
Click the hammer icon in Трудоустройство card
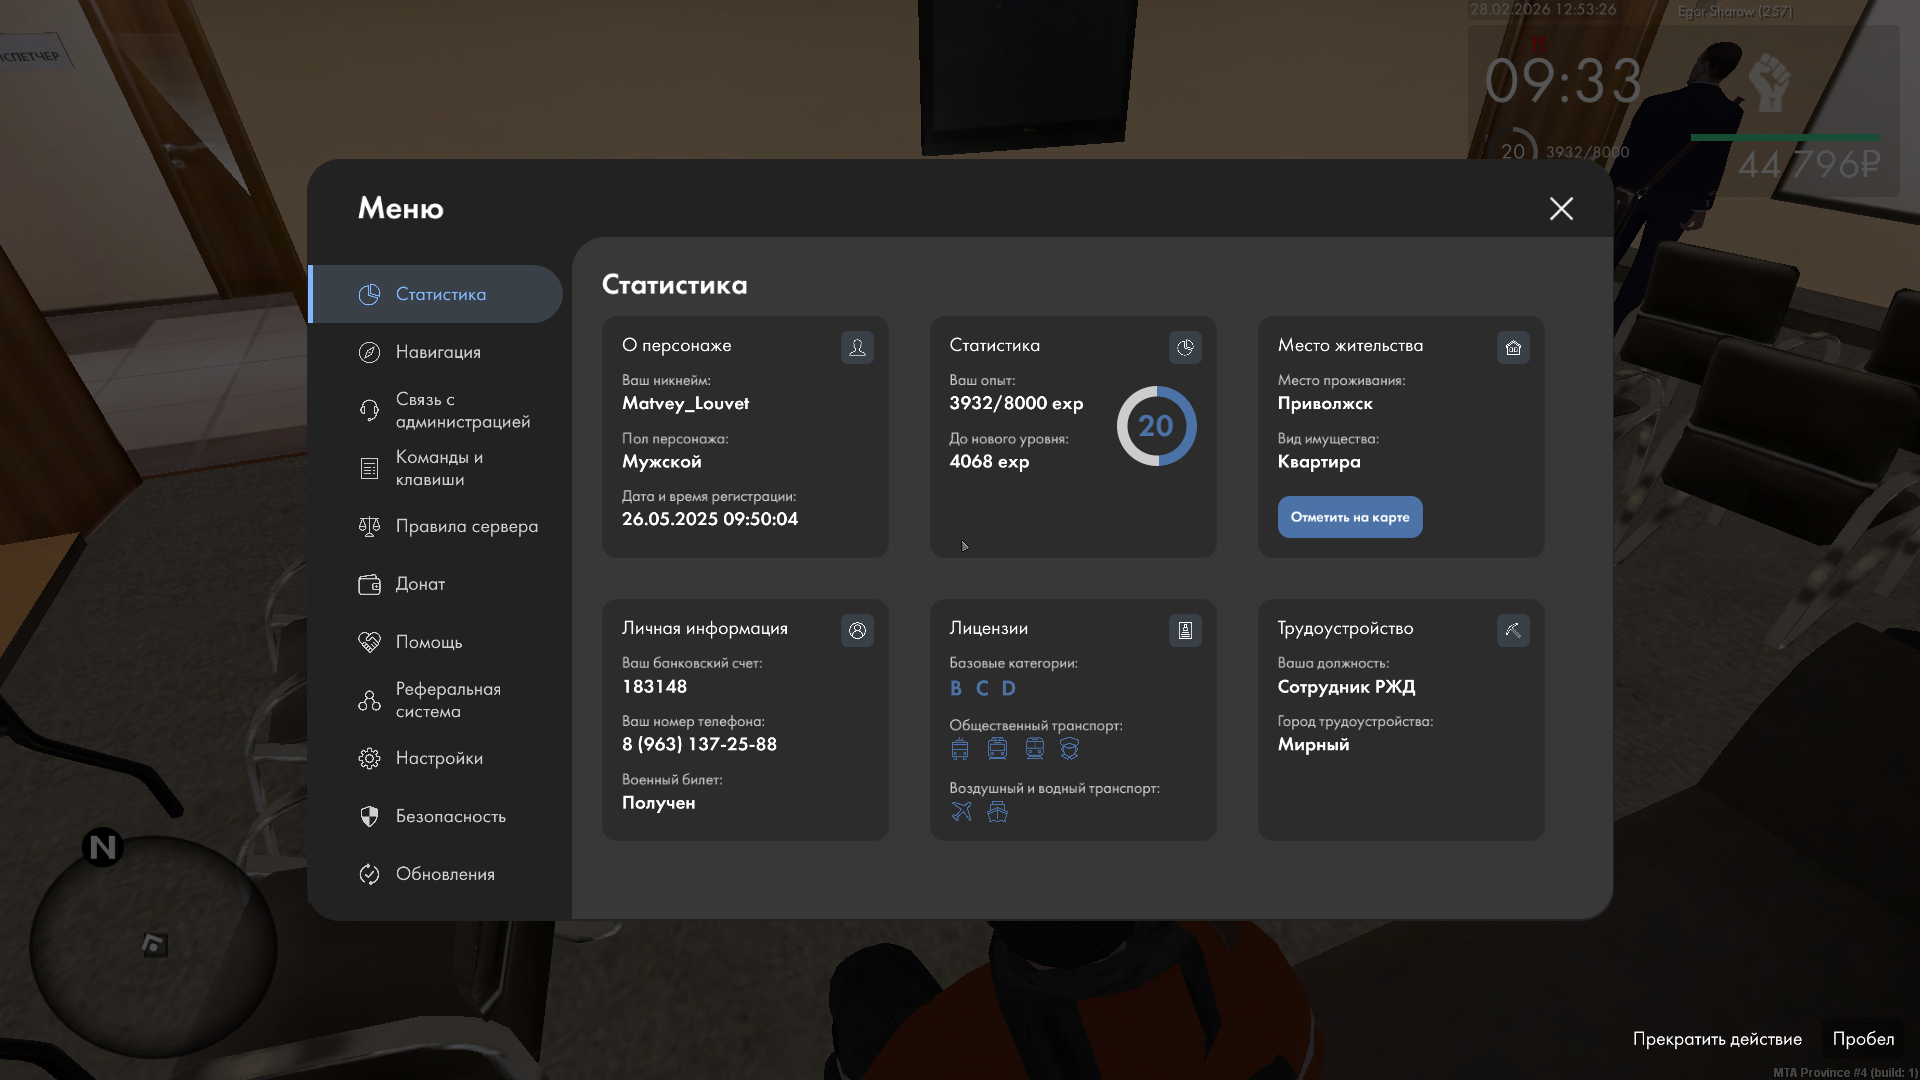[x=1513, y=630]
